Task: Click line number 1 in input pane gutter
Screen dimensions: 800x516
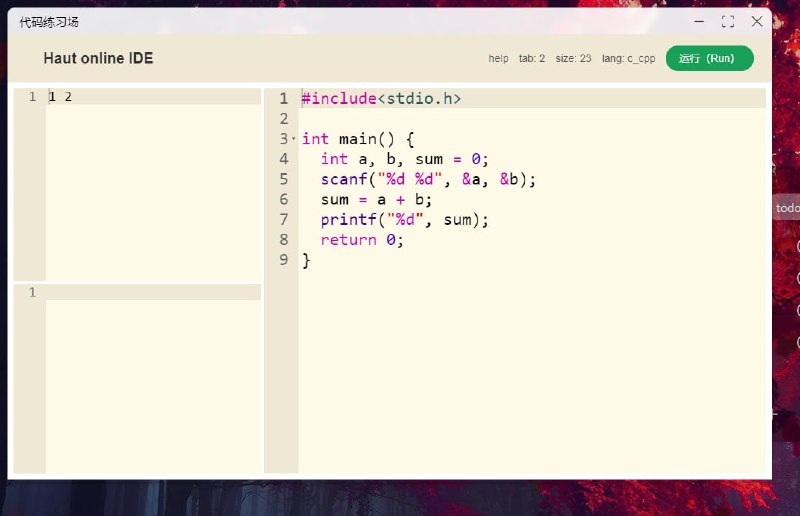Action: click(33, 96)
